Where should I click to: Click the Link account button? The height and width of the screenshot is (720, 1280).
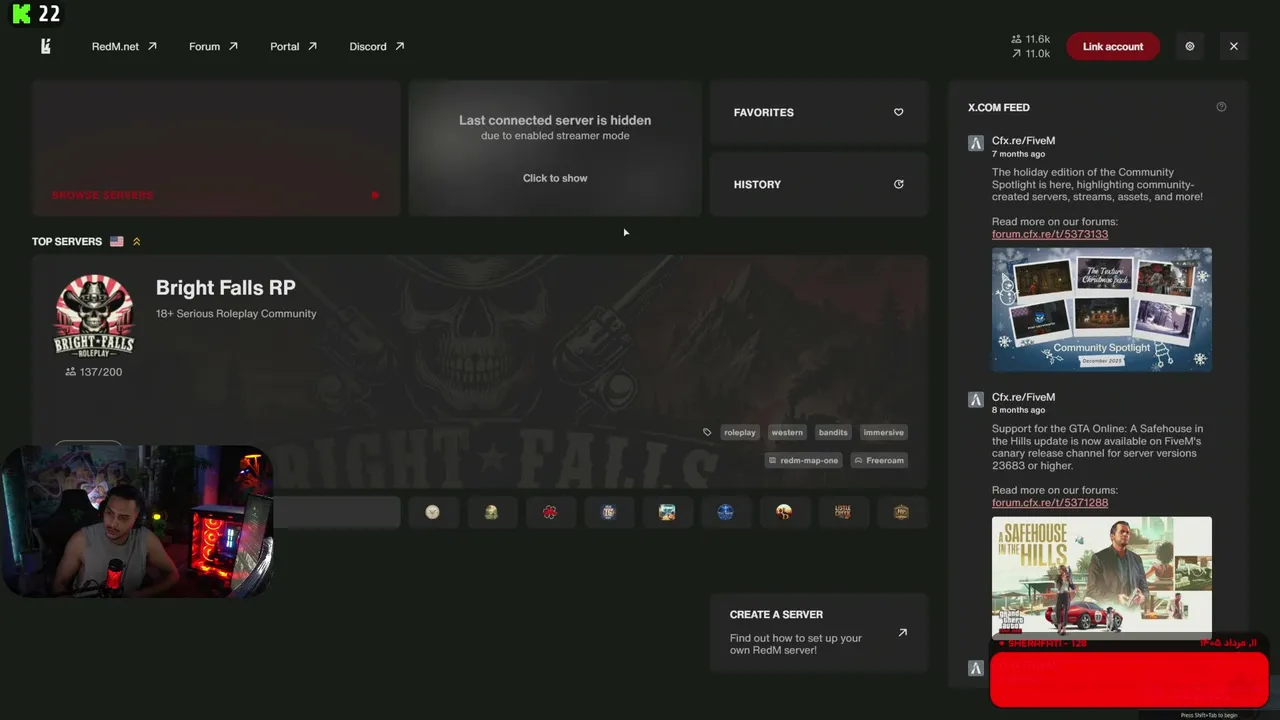[1112, 46]
